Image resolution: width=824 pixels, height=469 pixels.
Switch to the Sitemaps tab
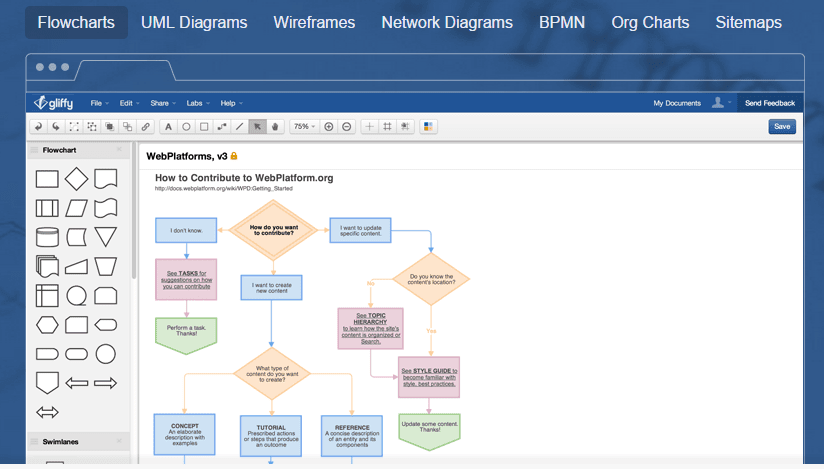pos(748,23)
